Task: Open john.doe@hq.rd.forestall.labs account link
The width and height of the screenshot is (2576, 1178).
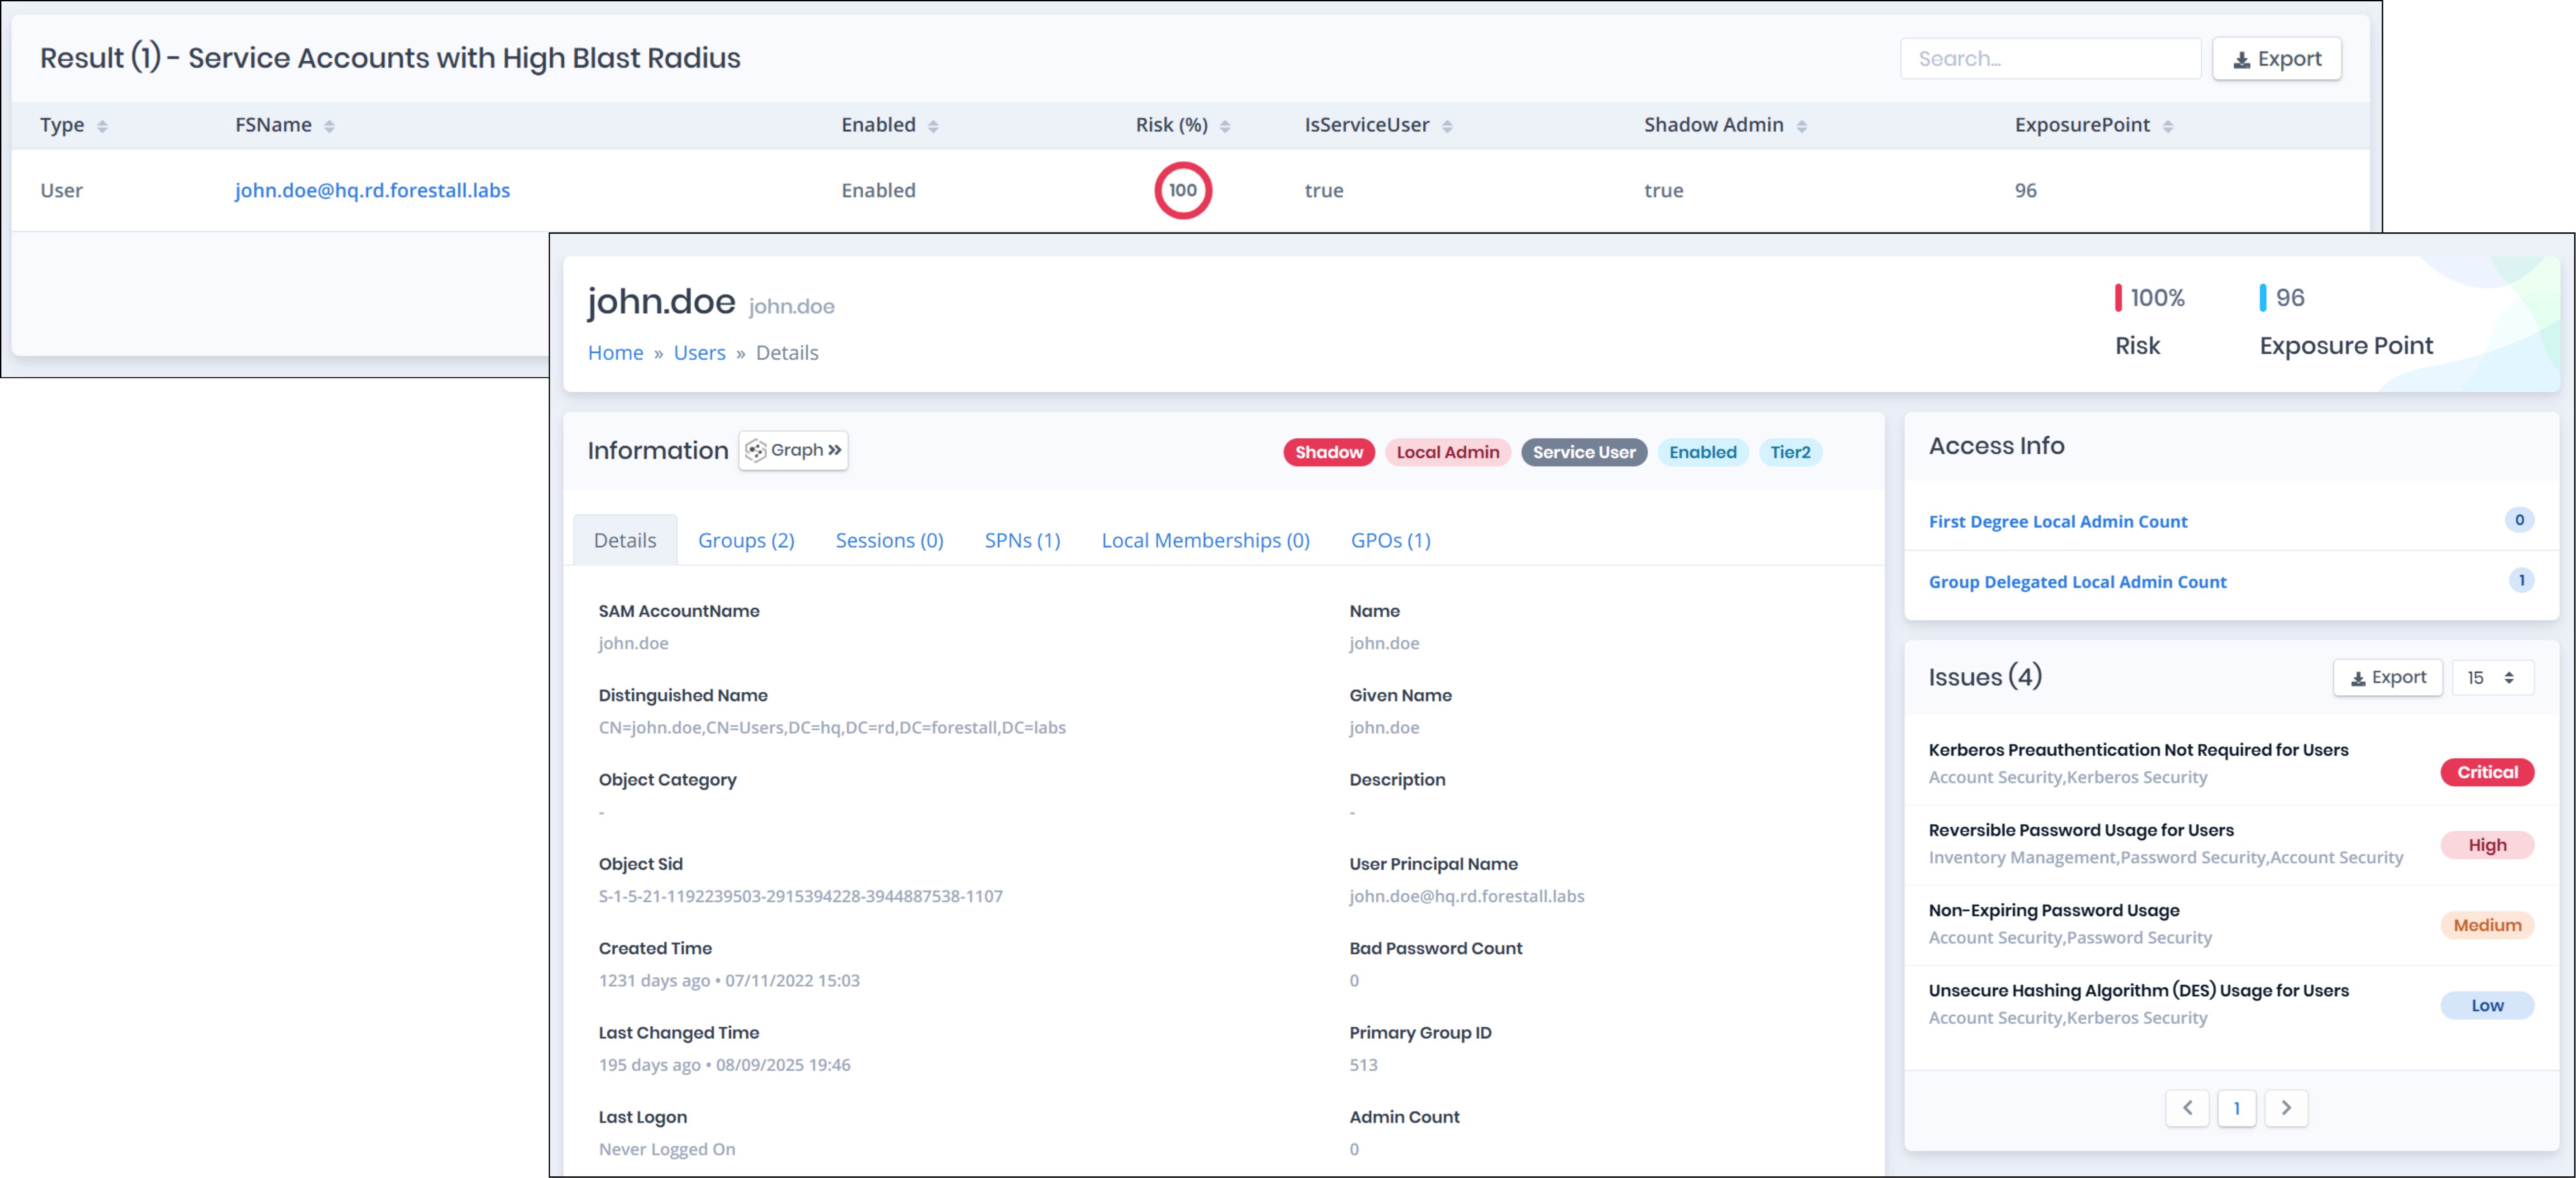Action: (372, 190)
